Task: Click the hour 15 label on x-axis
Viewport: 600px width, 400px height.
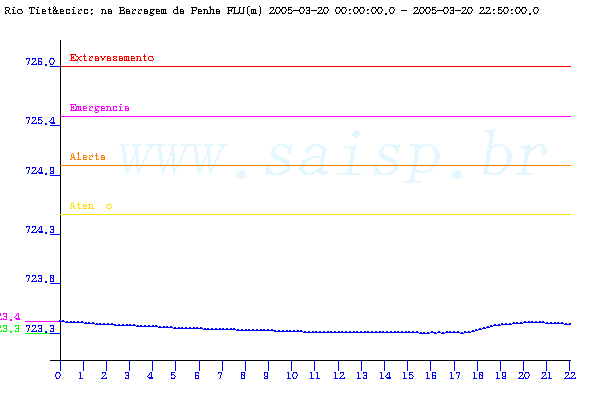Action: point(408,376)
